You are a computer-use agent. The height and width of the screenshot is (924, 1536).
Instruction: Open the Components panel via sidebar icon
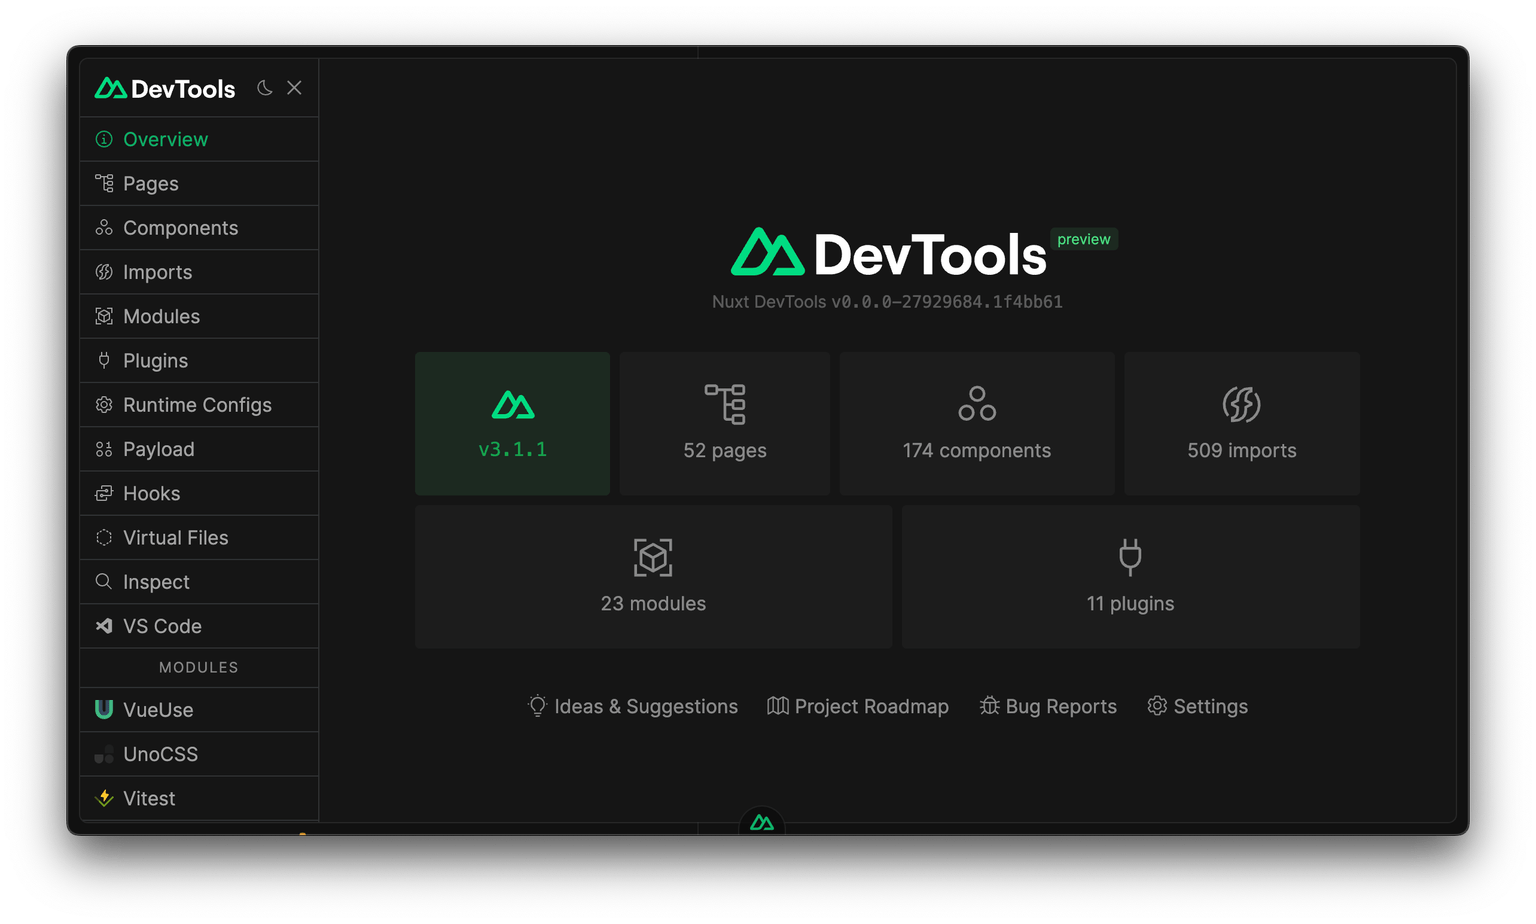[x=104, y=227]
